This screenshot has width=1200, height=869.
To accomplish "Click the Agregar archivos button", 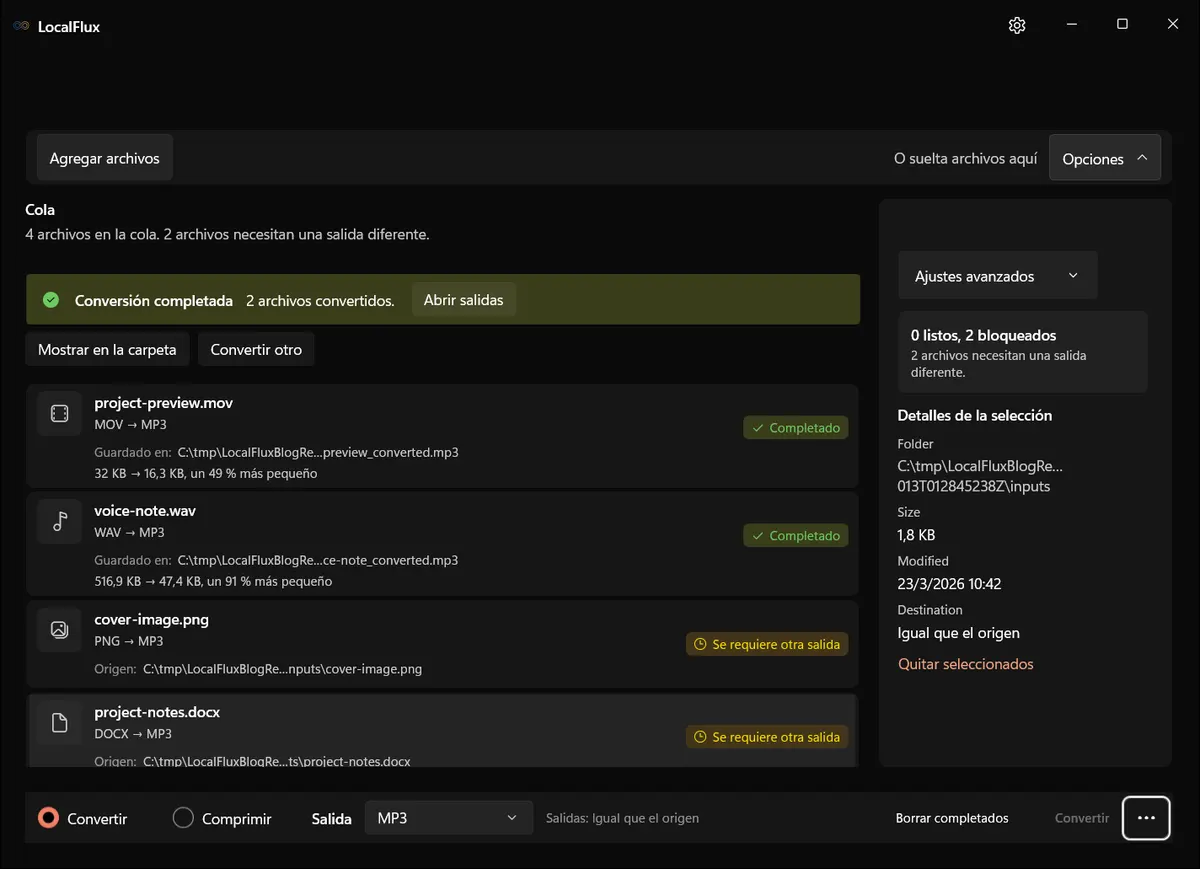I will click(x=105, y=158).
